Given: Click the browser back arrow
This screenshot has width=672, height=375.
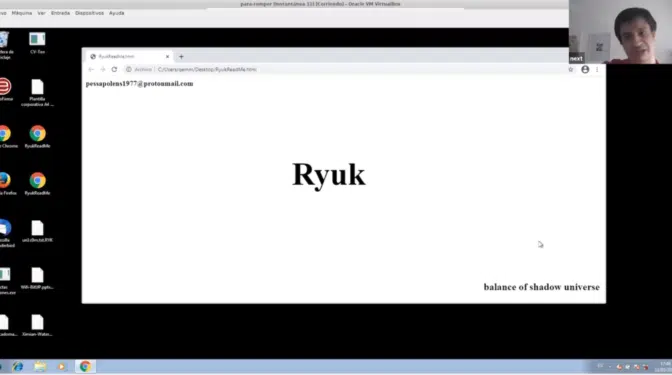Looking at the screenshot, I should (x=91, y=69).
